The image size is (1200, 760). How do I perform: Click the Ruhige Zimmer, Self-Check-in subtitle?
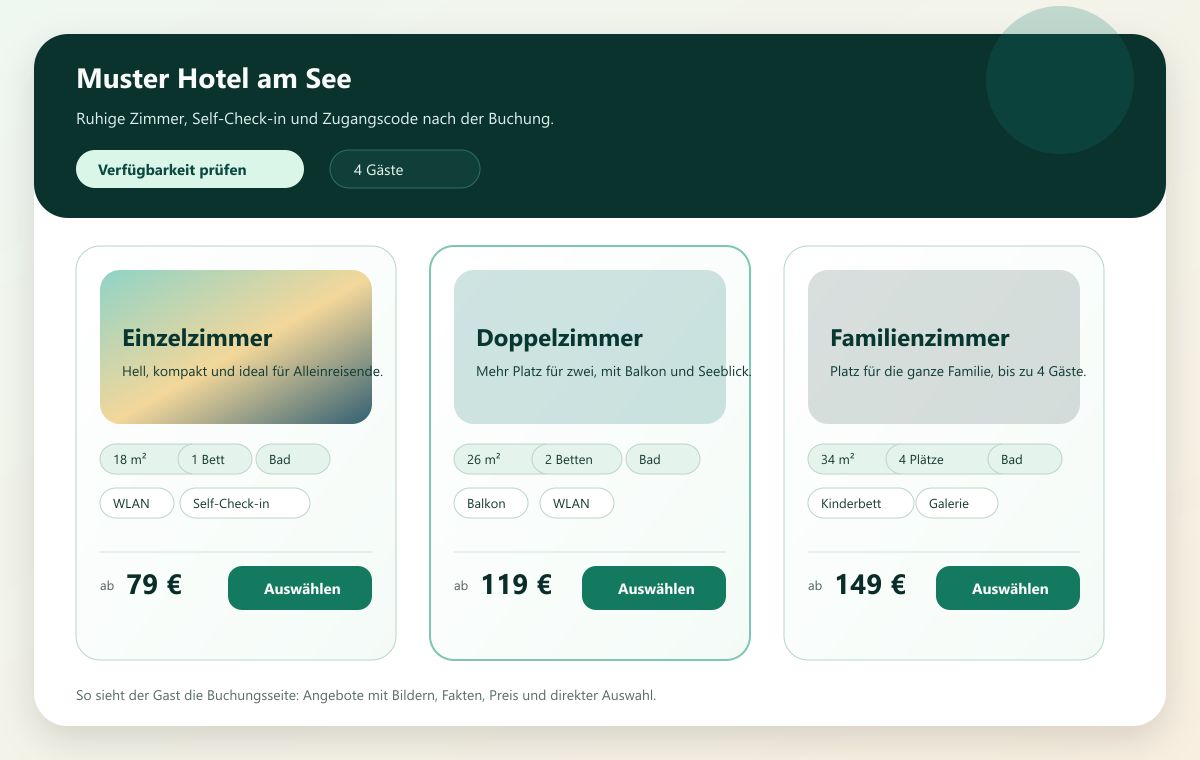(x=315, y=119)
